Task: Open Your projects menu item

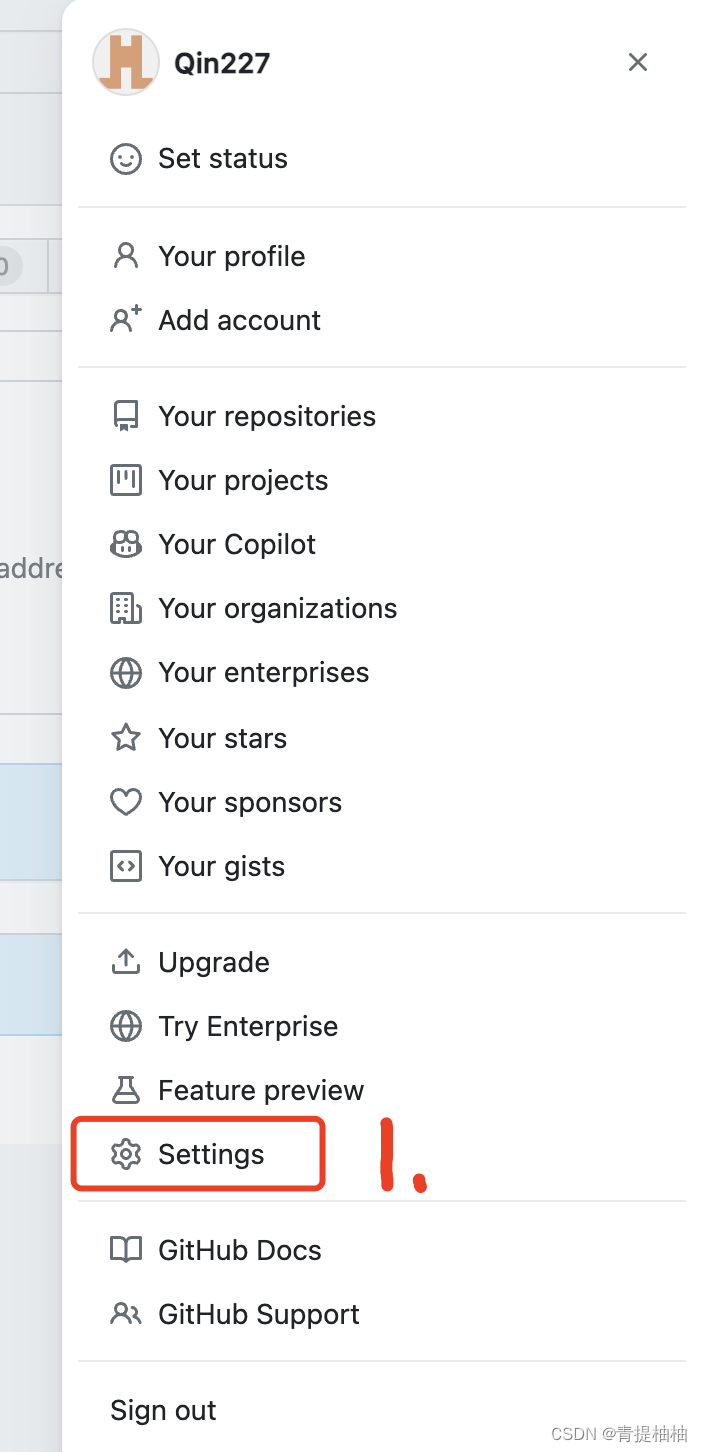Action: point(243,480)
